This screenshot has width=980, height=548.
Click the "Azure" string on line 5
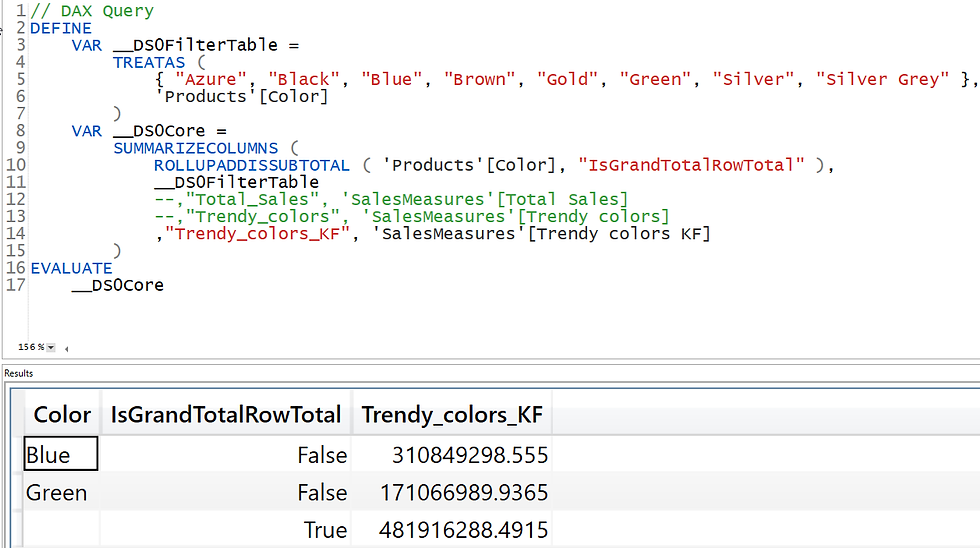point(211,79)
